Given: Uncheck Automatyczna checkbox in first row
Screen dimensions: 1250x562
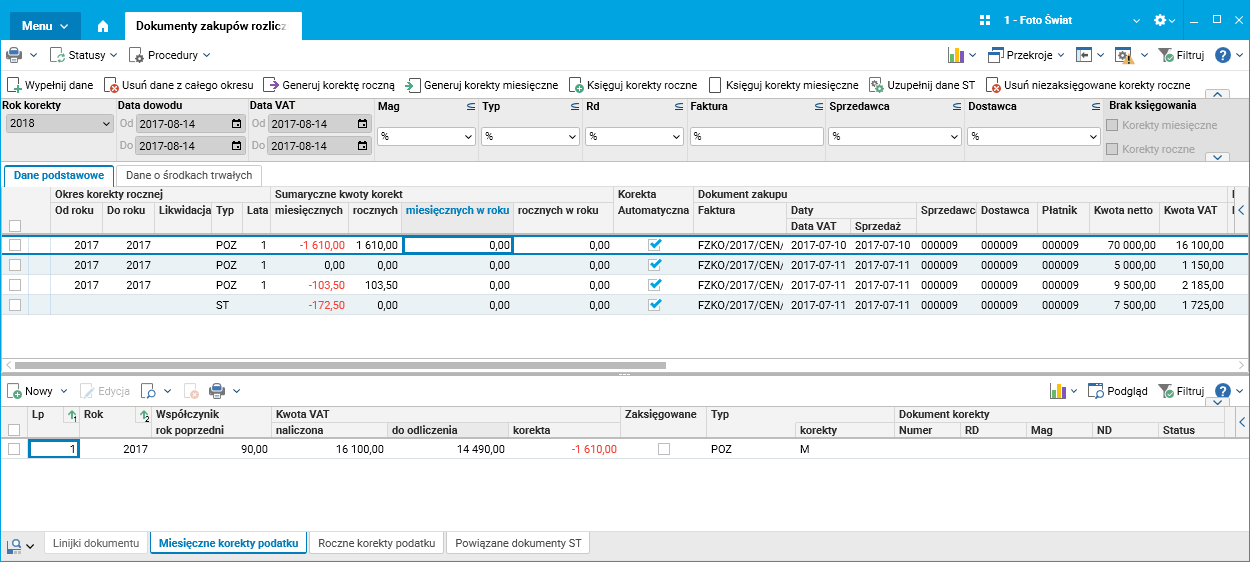Looking at the screenshot, I should [655, 244].
